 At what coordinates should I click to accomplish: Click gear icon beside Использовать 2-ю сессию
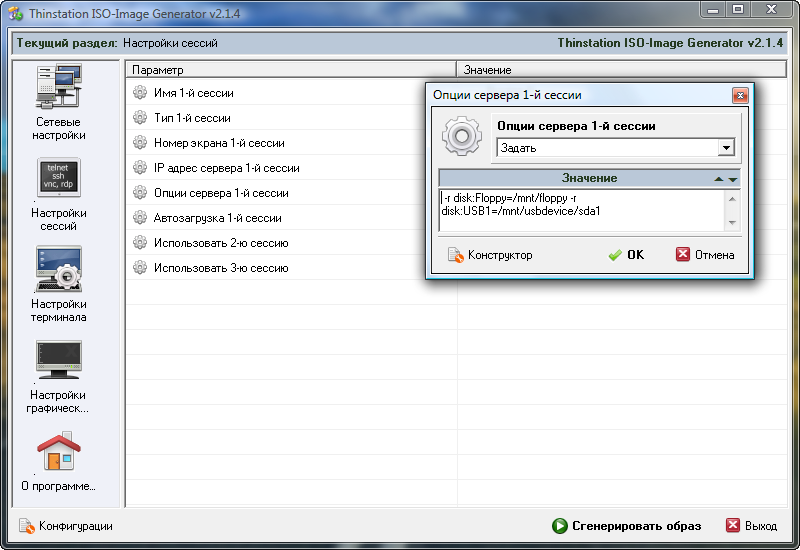pos(140,242)
